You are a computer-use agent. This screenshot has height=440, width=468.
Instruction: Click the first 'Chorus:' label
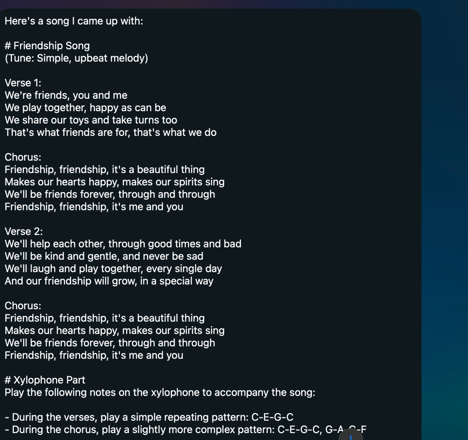[x=23, y=157]
